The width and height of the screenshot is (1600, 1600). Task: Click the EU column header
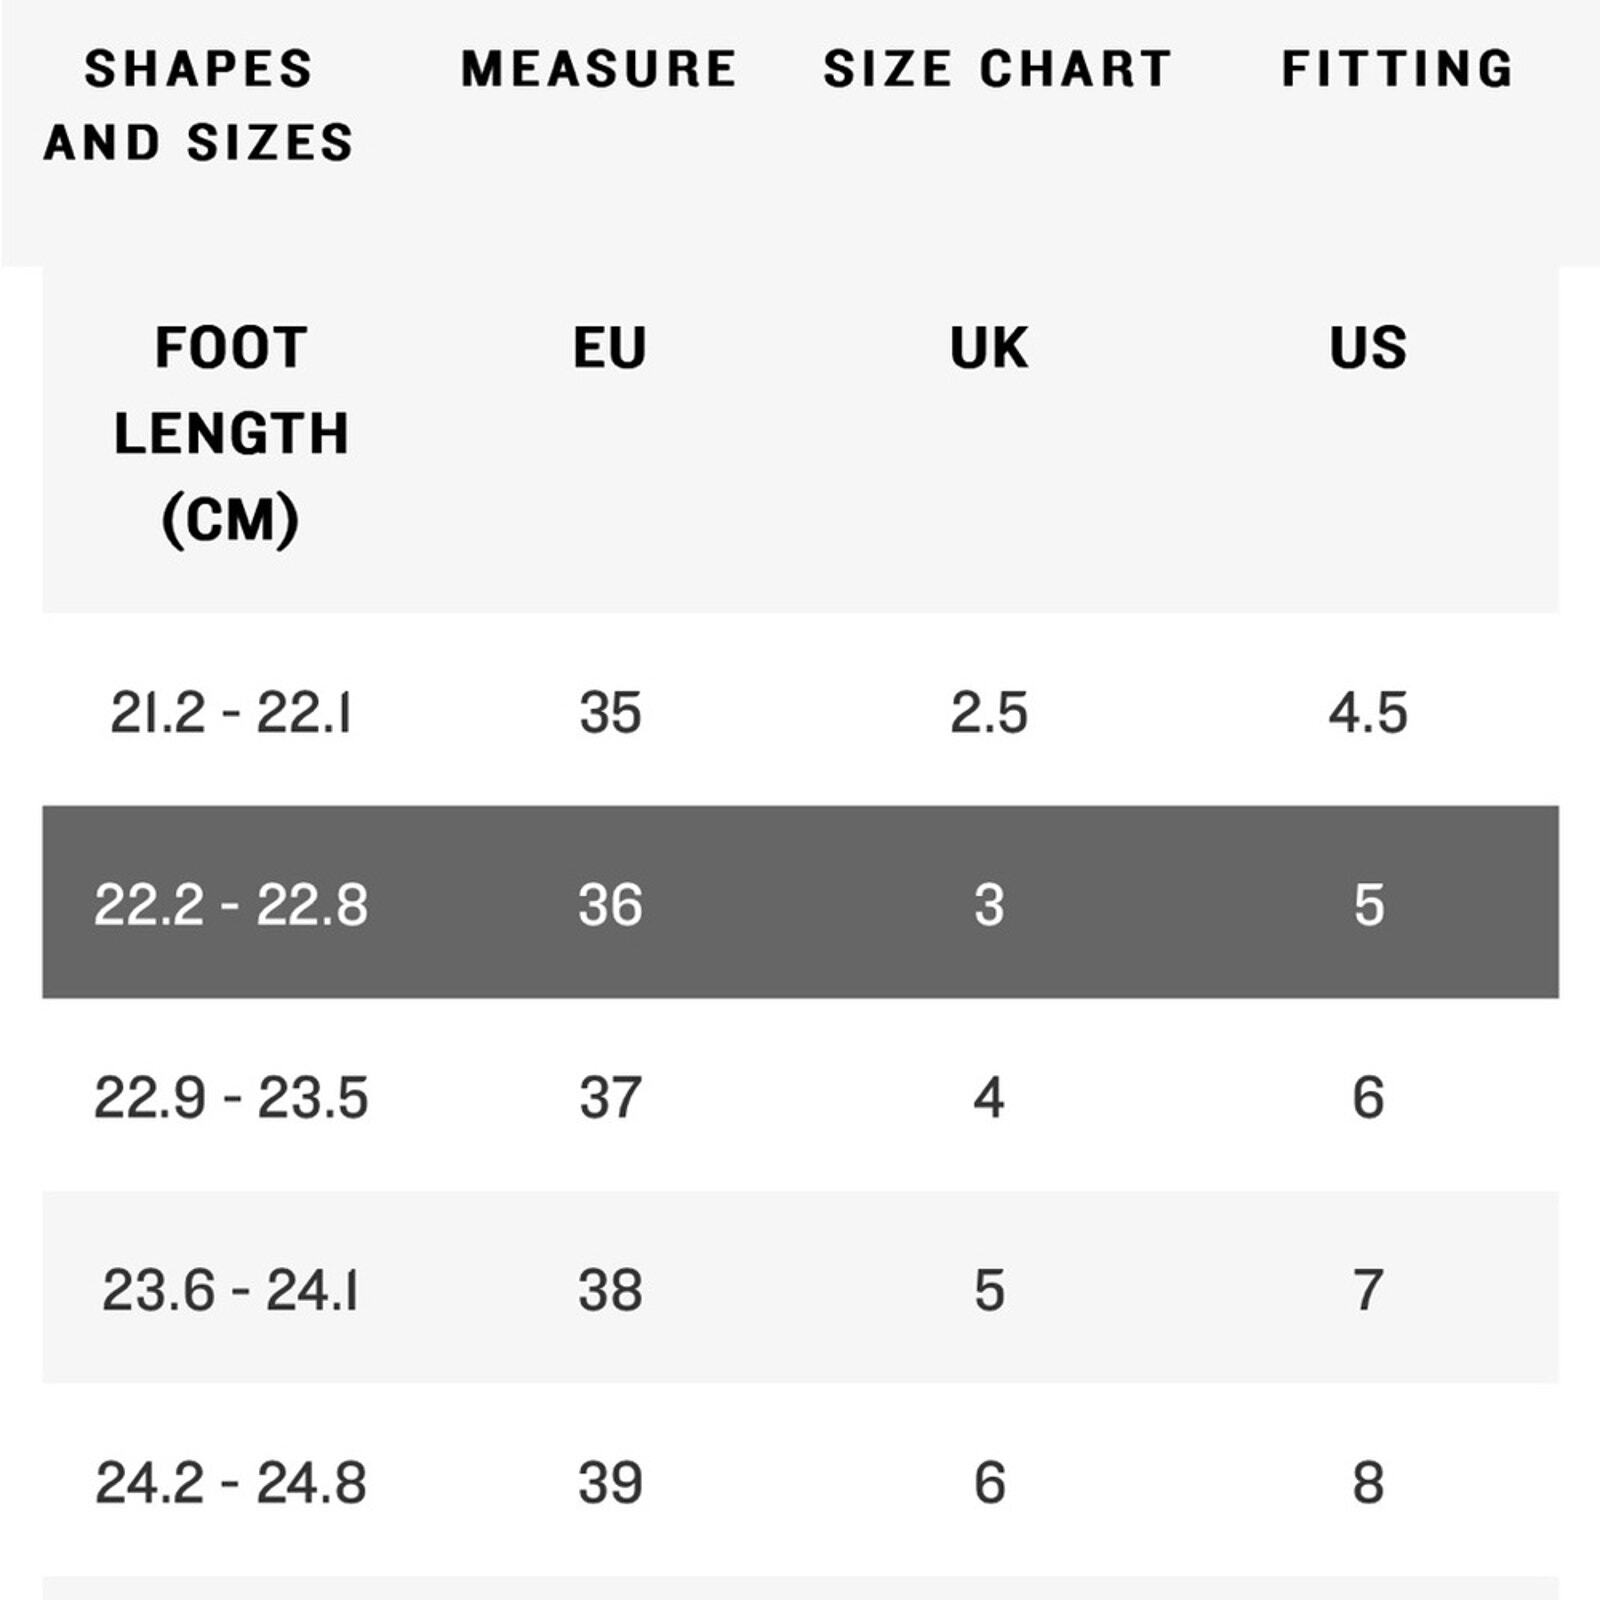(610, 348)
